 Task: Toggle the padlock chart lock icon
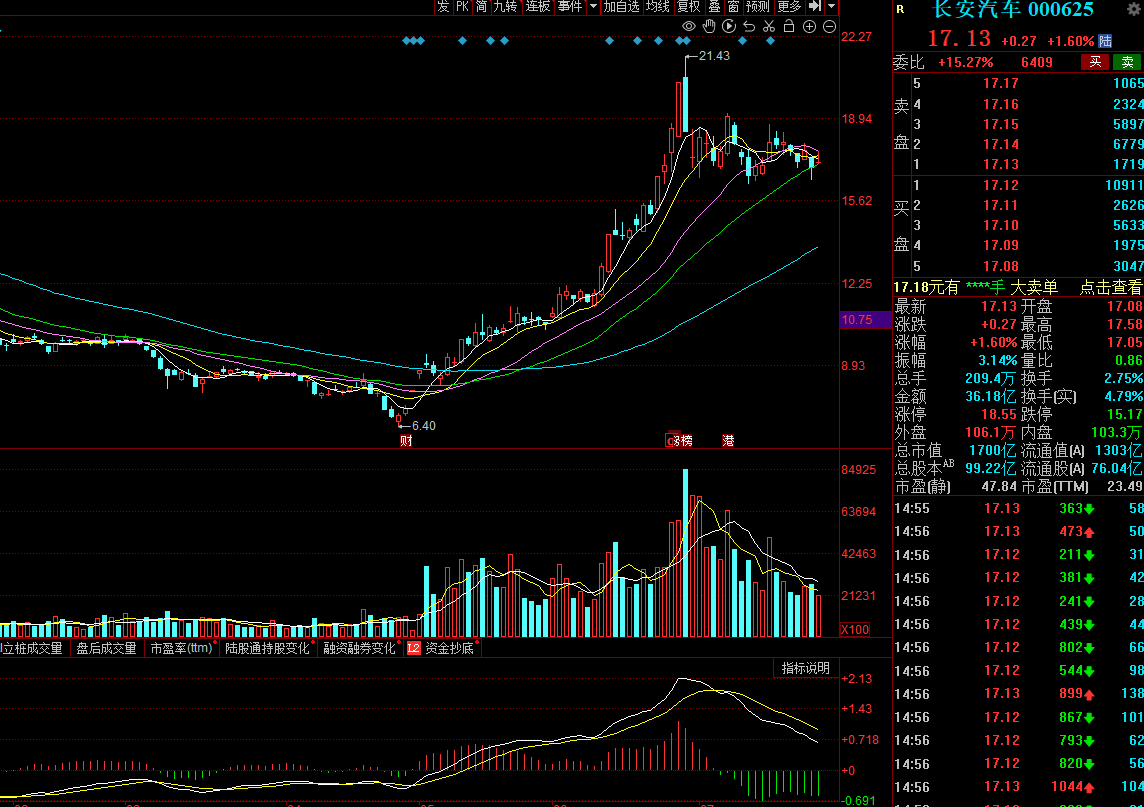coord(789,26)
